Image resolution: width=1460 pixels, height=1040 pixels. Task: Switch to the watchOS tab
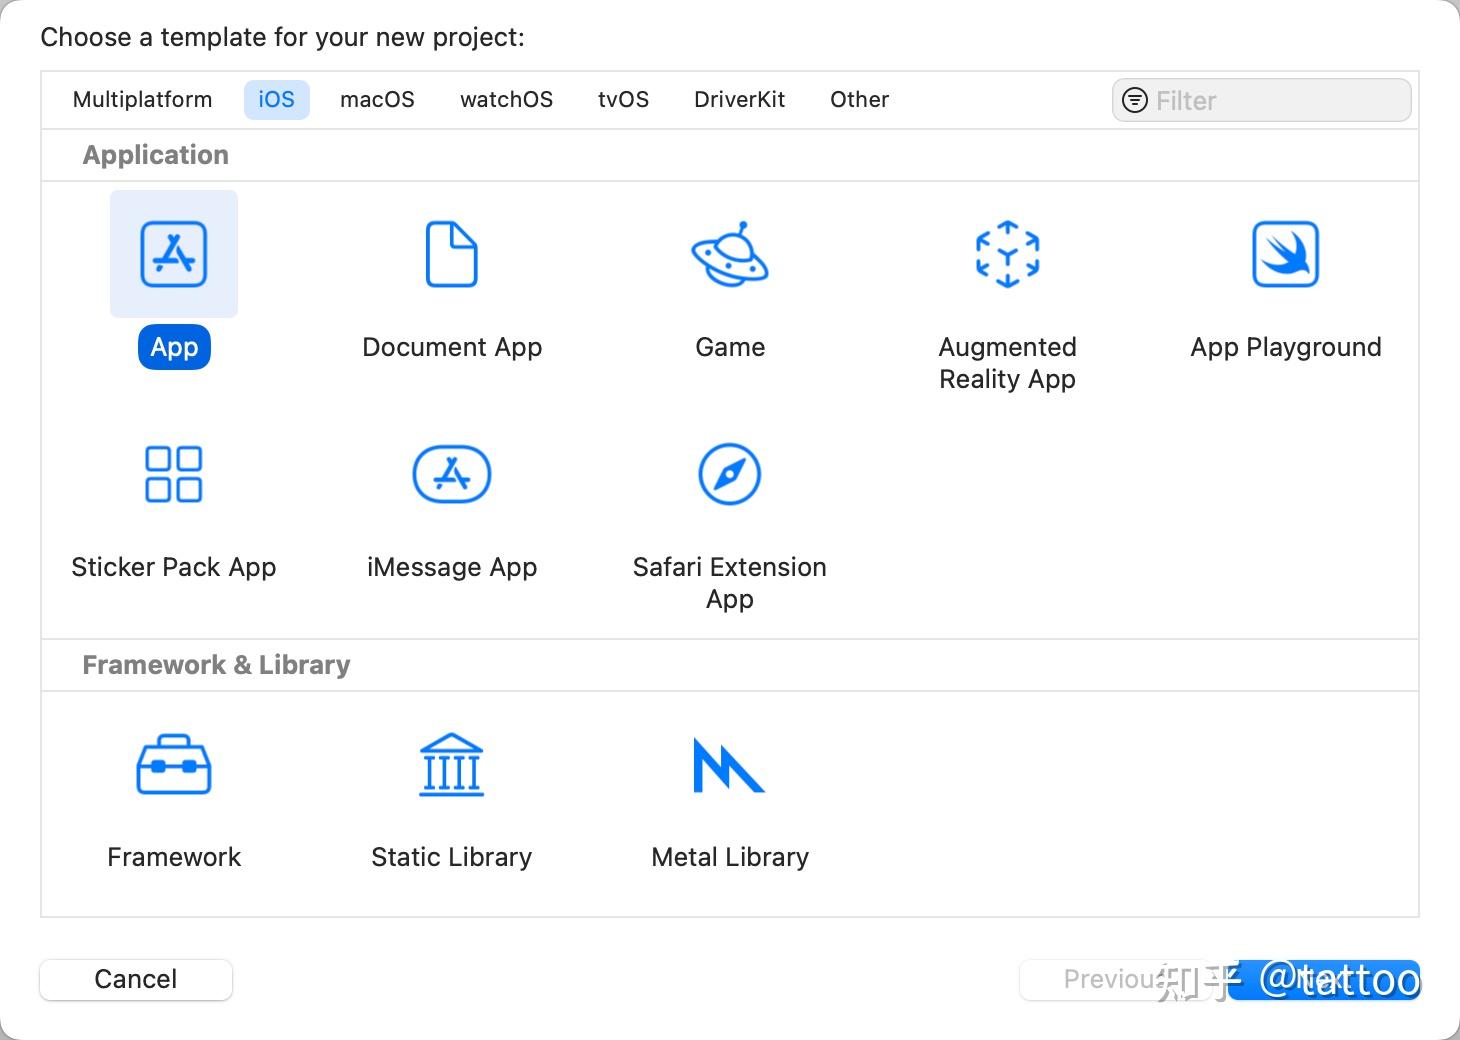[x=506, y=100]
